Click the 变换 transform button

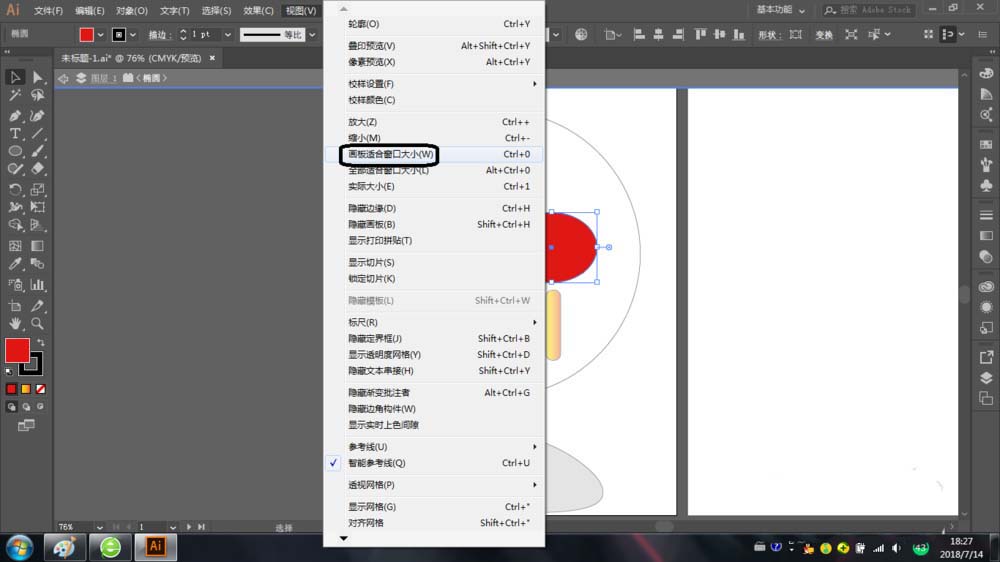click(823, 35)
